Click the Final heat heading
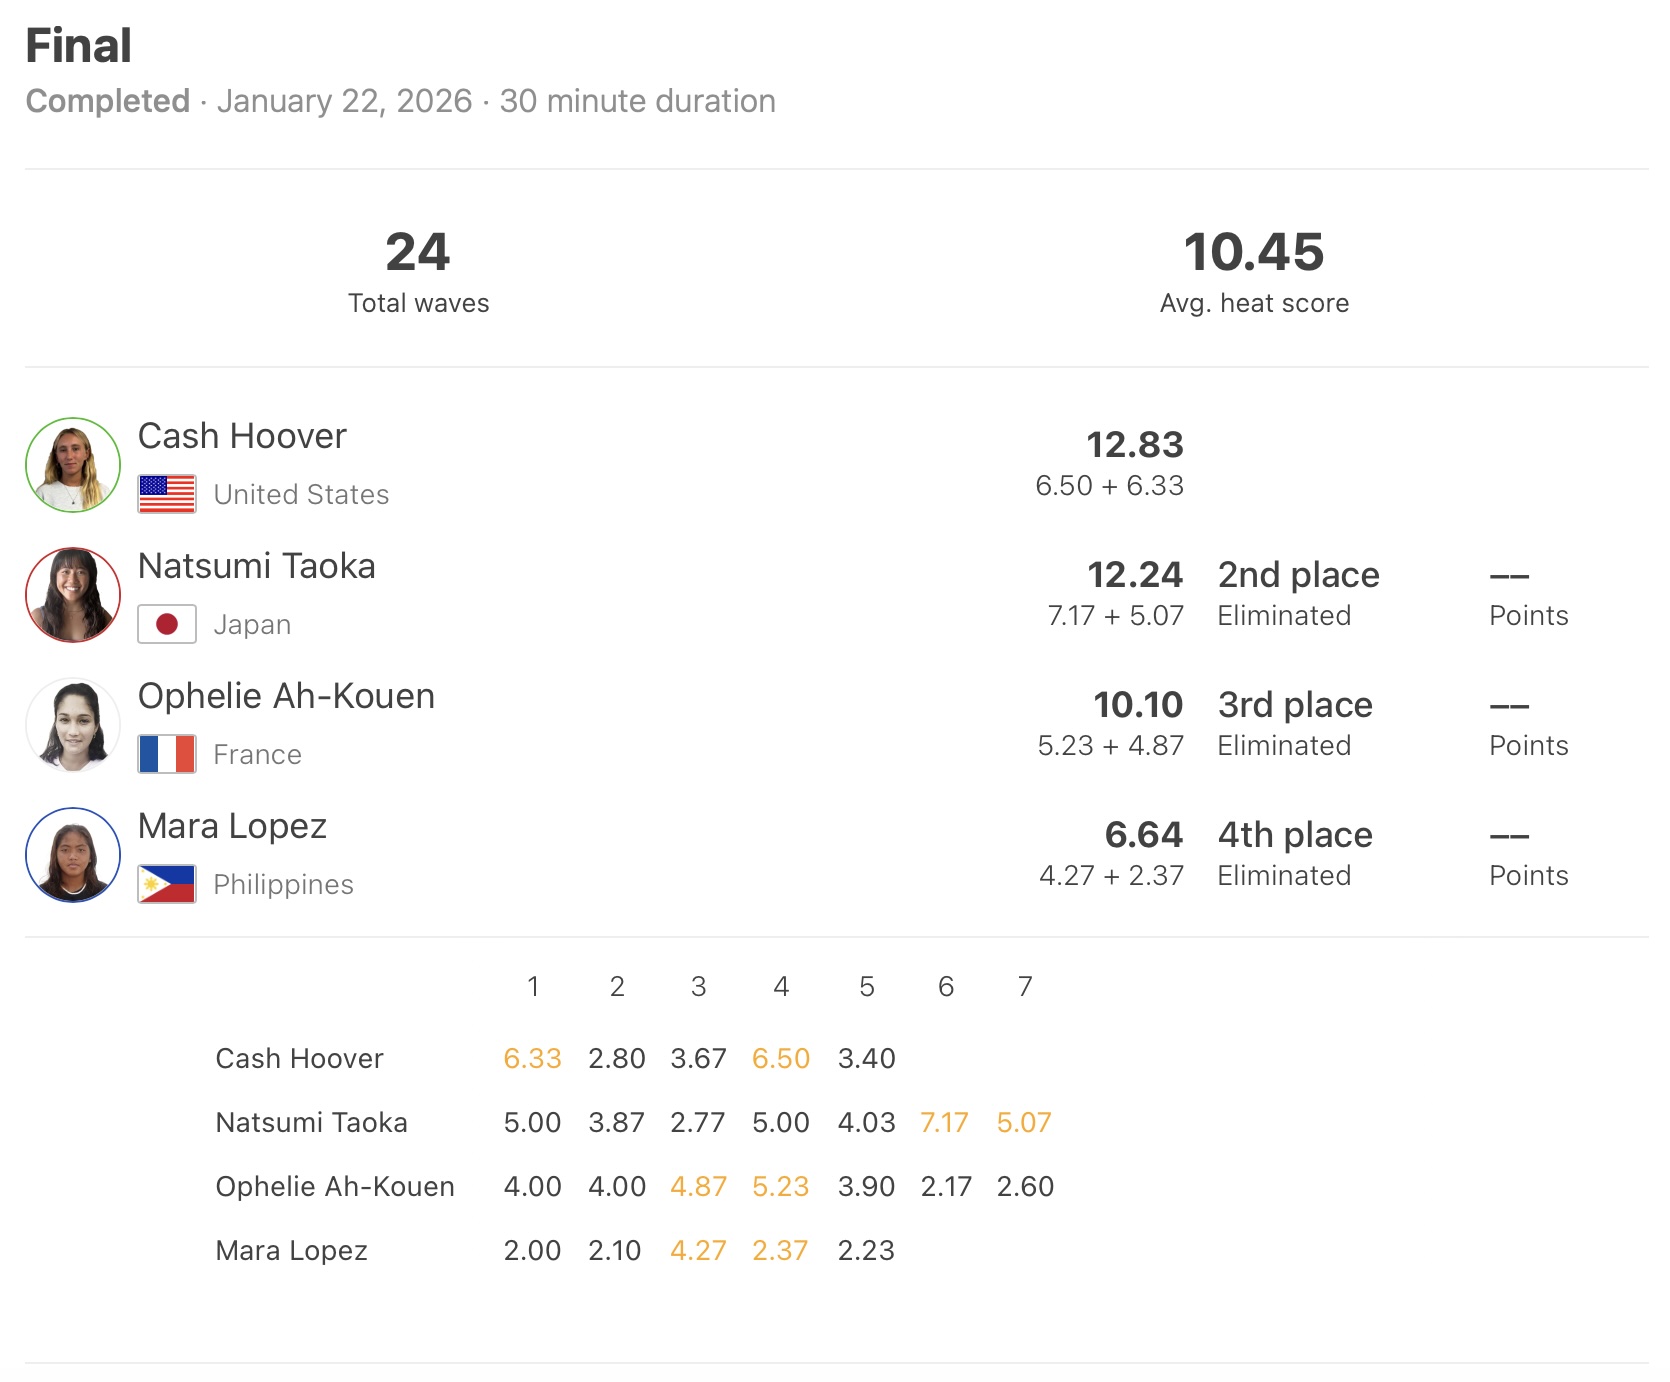Image resolution: width=1670 pixels, height=1382 pixels. coord(79,46)
